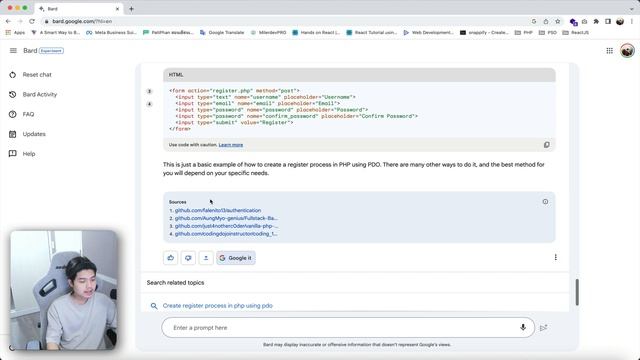640x360 pixels.
Task: Open the Apps bookmark
Action: 15,32
